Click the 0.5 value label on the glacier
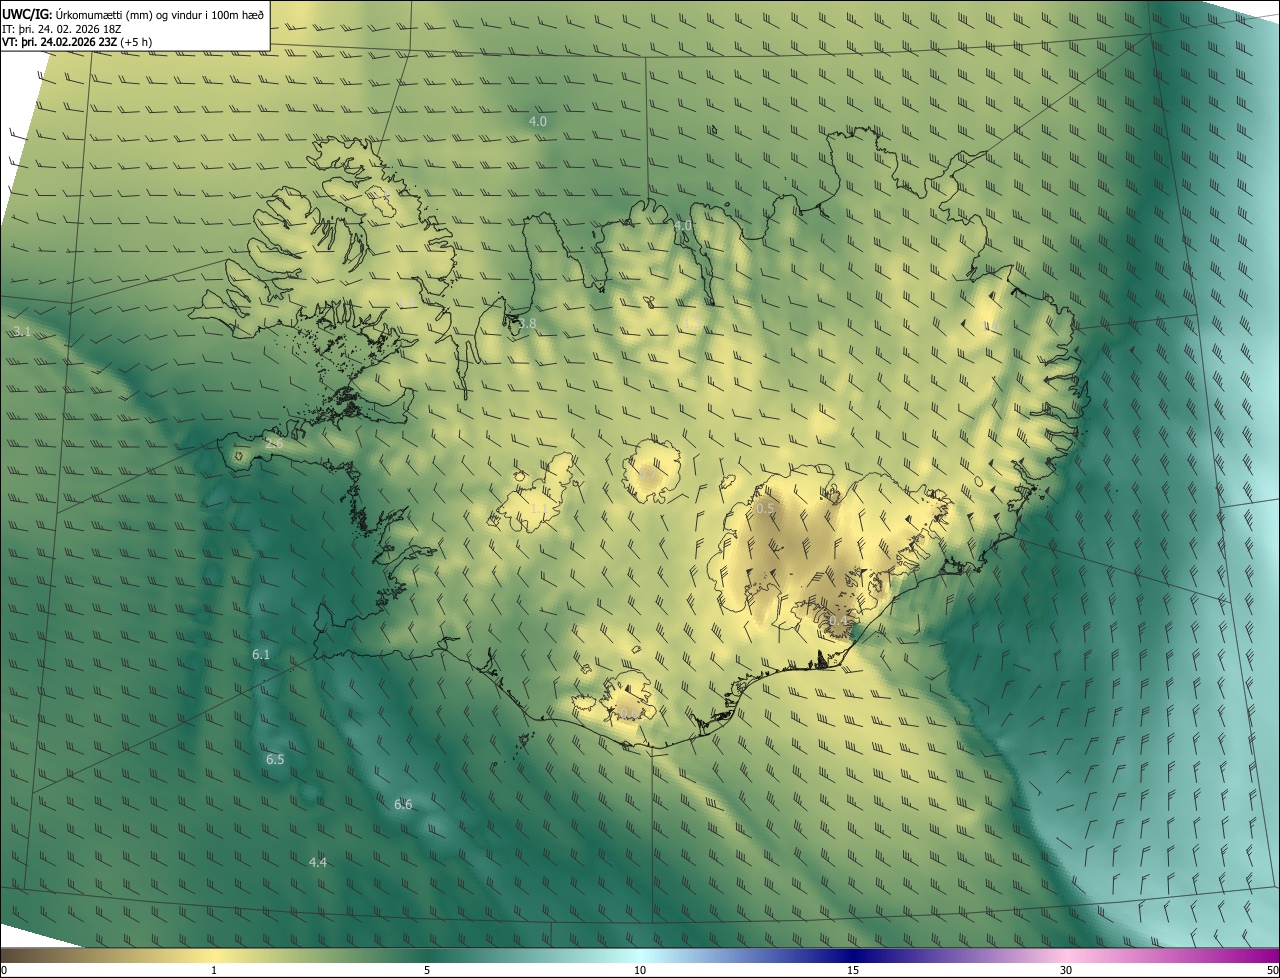 765,509
